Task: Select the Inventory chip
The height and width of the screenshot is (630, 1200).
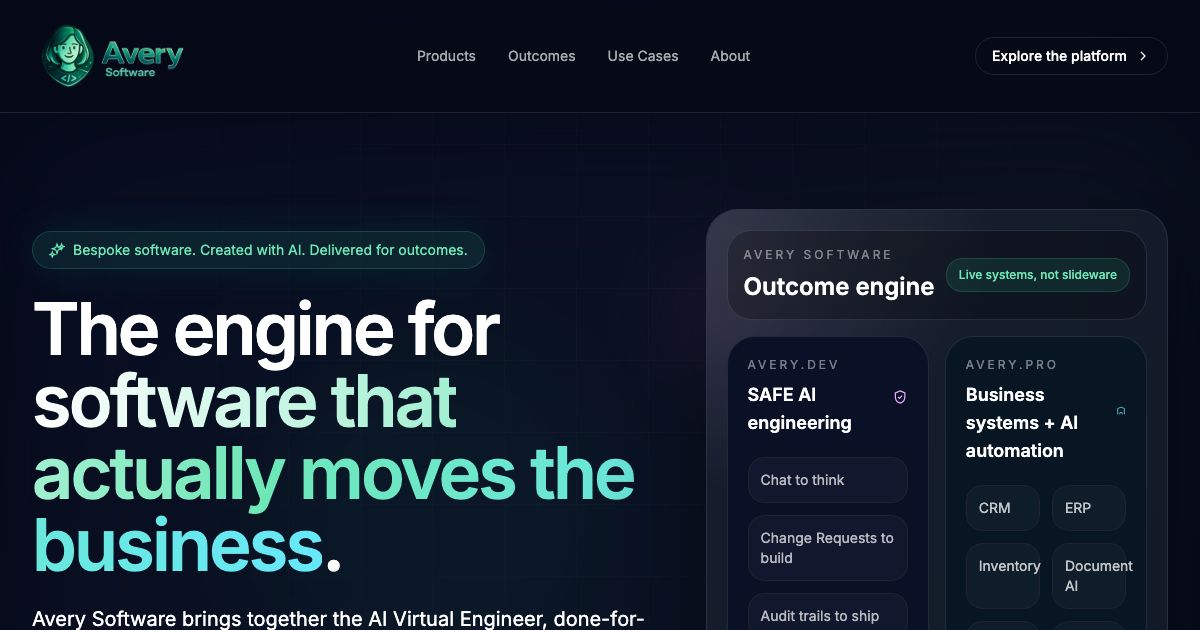Action: point(1002,576)
